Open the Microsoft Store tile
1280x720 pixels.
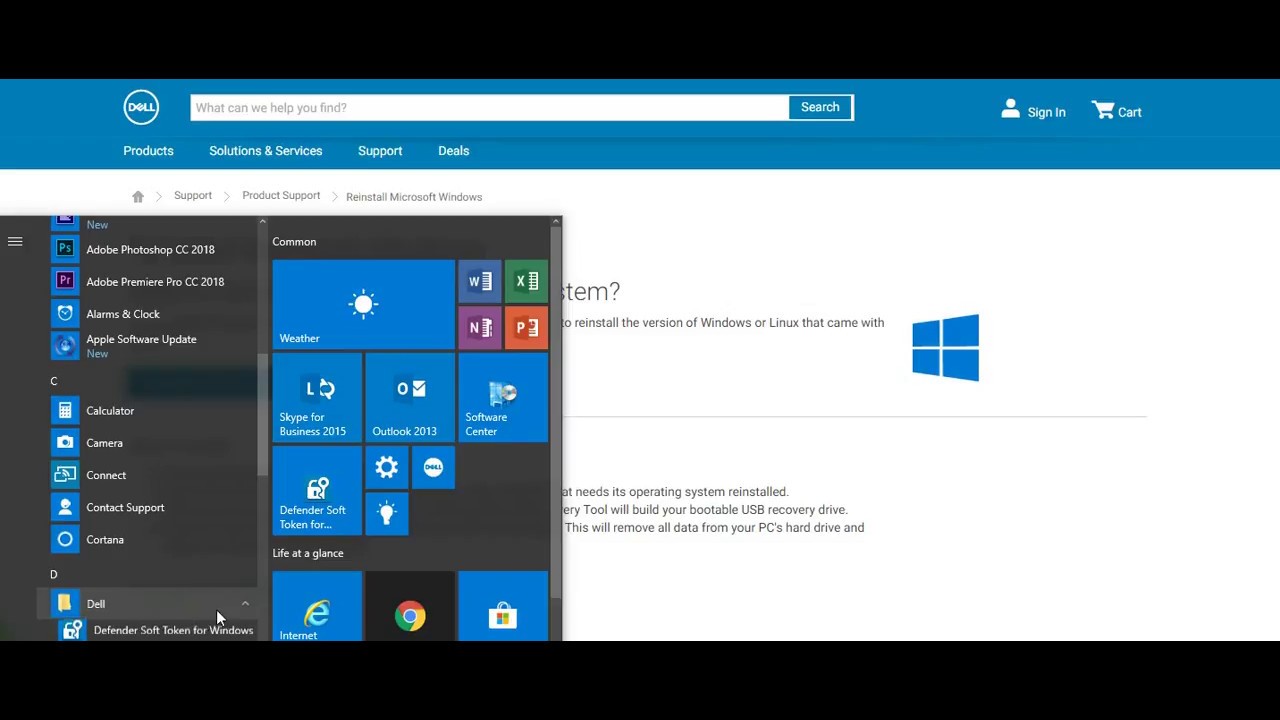coord(503,606)
